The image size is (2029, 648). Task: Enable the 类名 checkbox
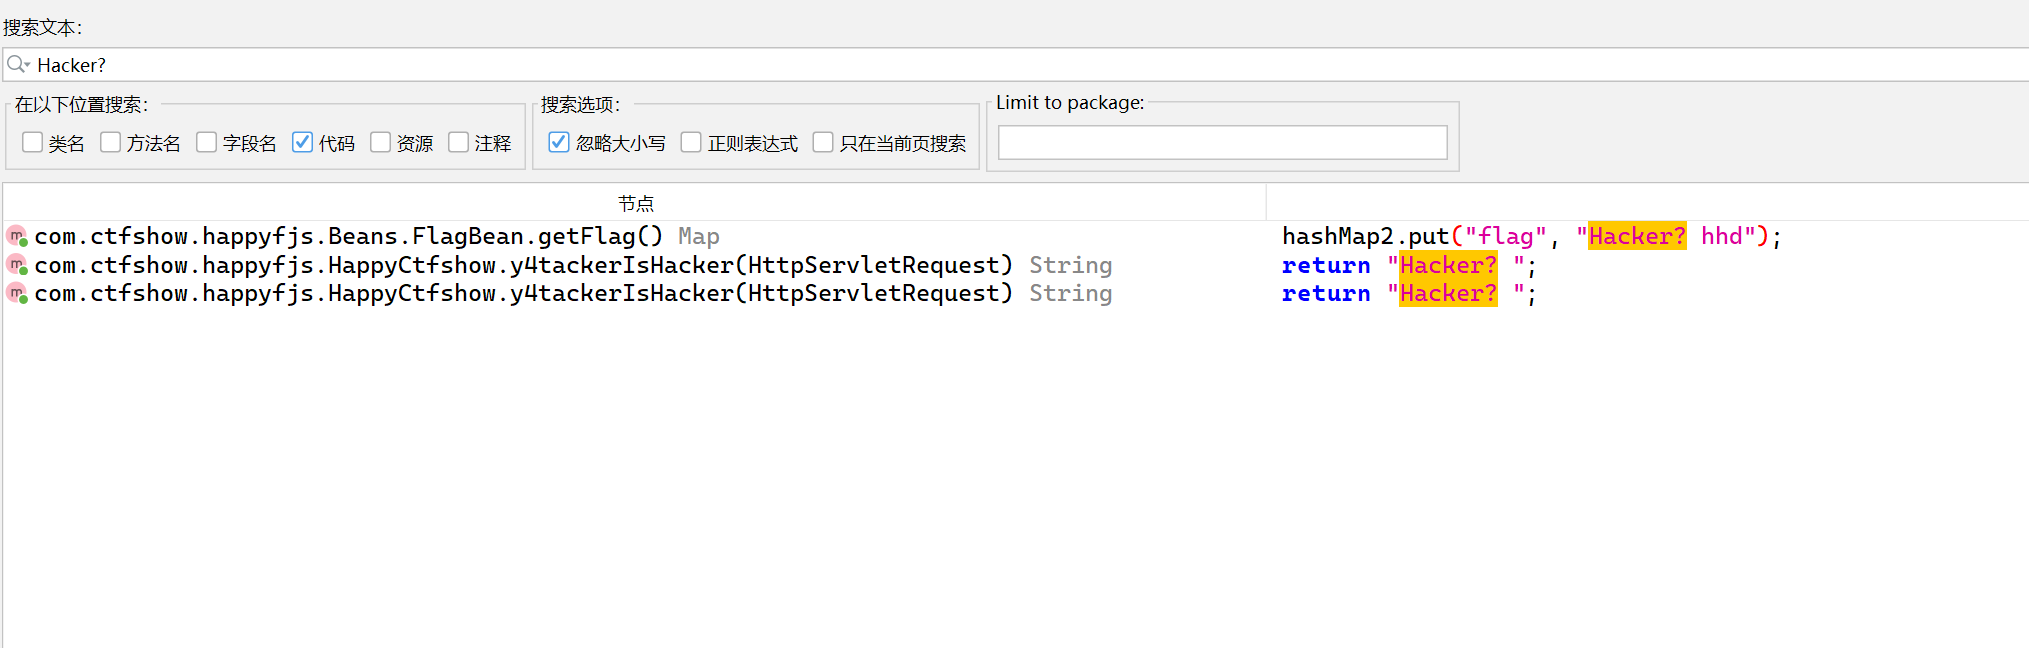pos(33,143)
